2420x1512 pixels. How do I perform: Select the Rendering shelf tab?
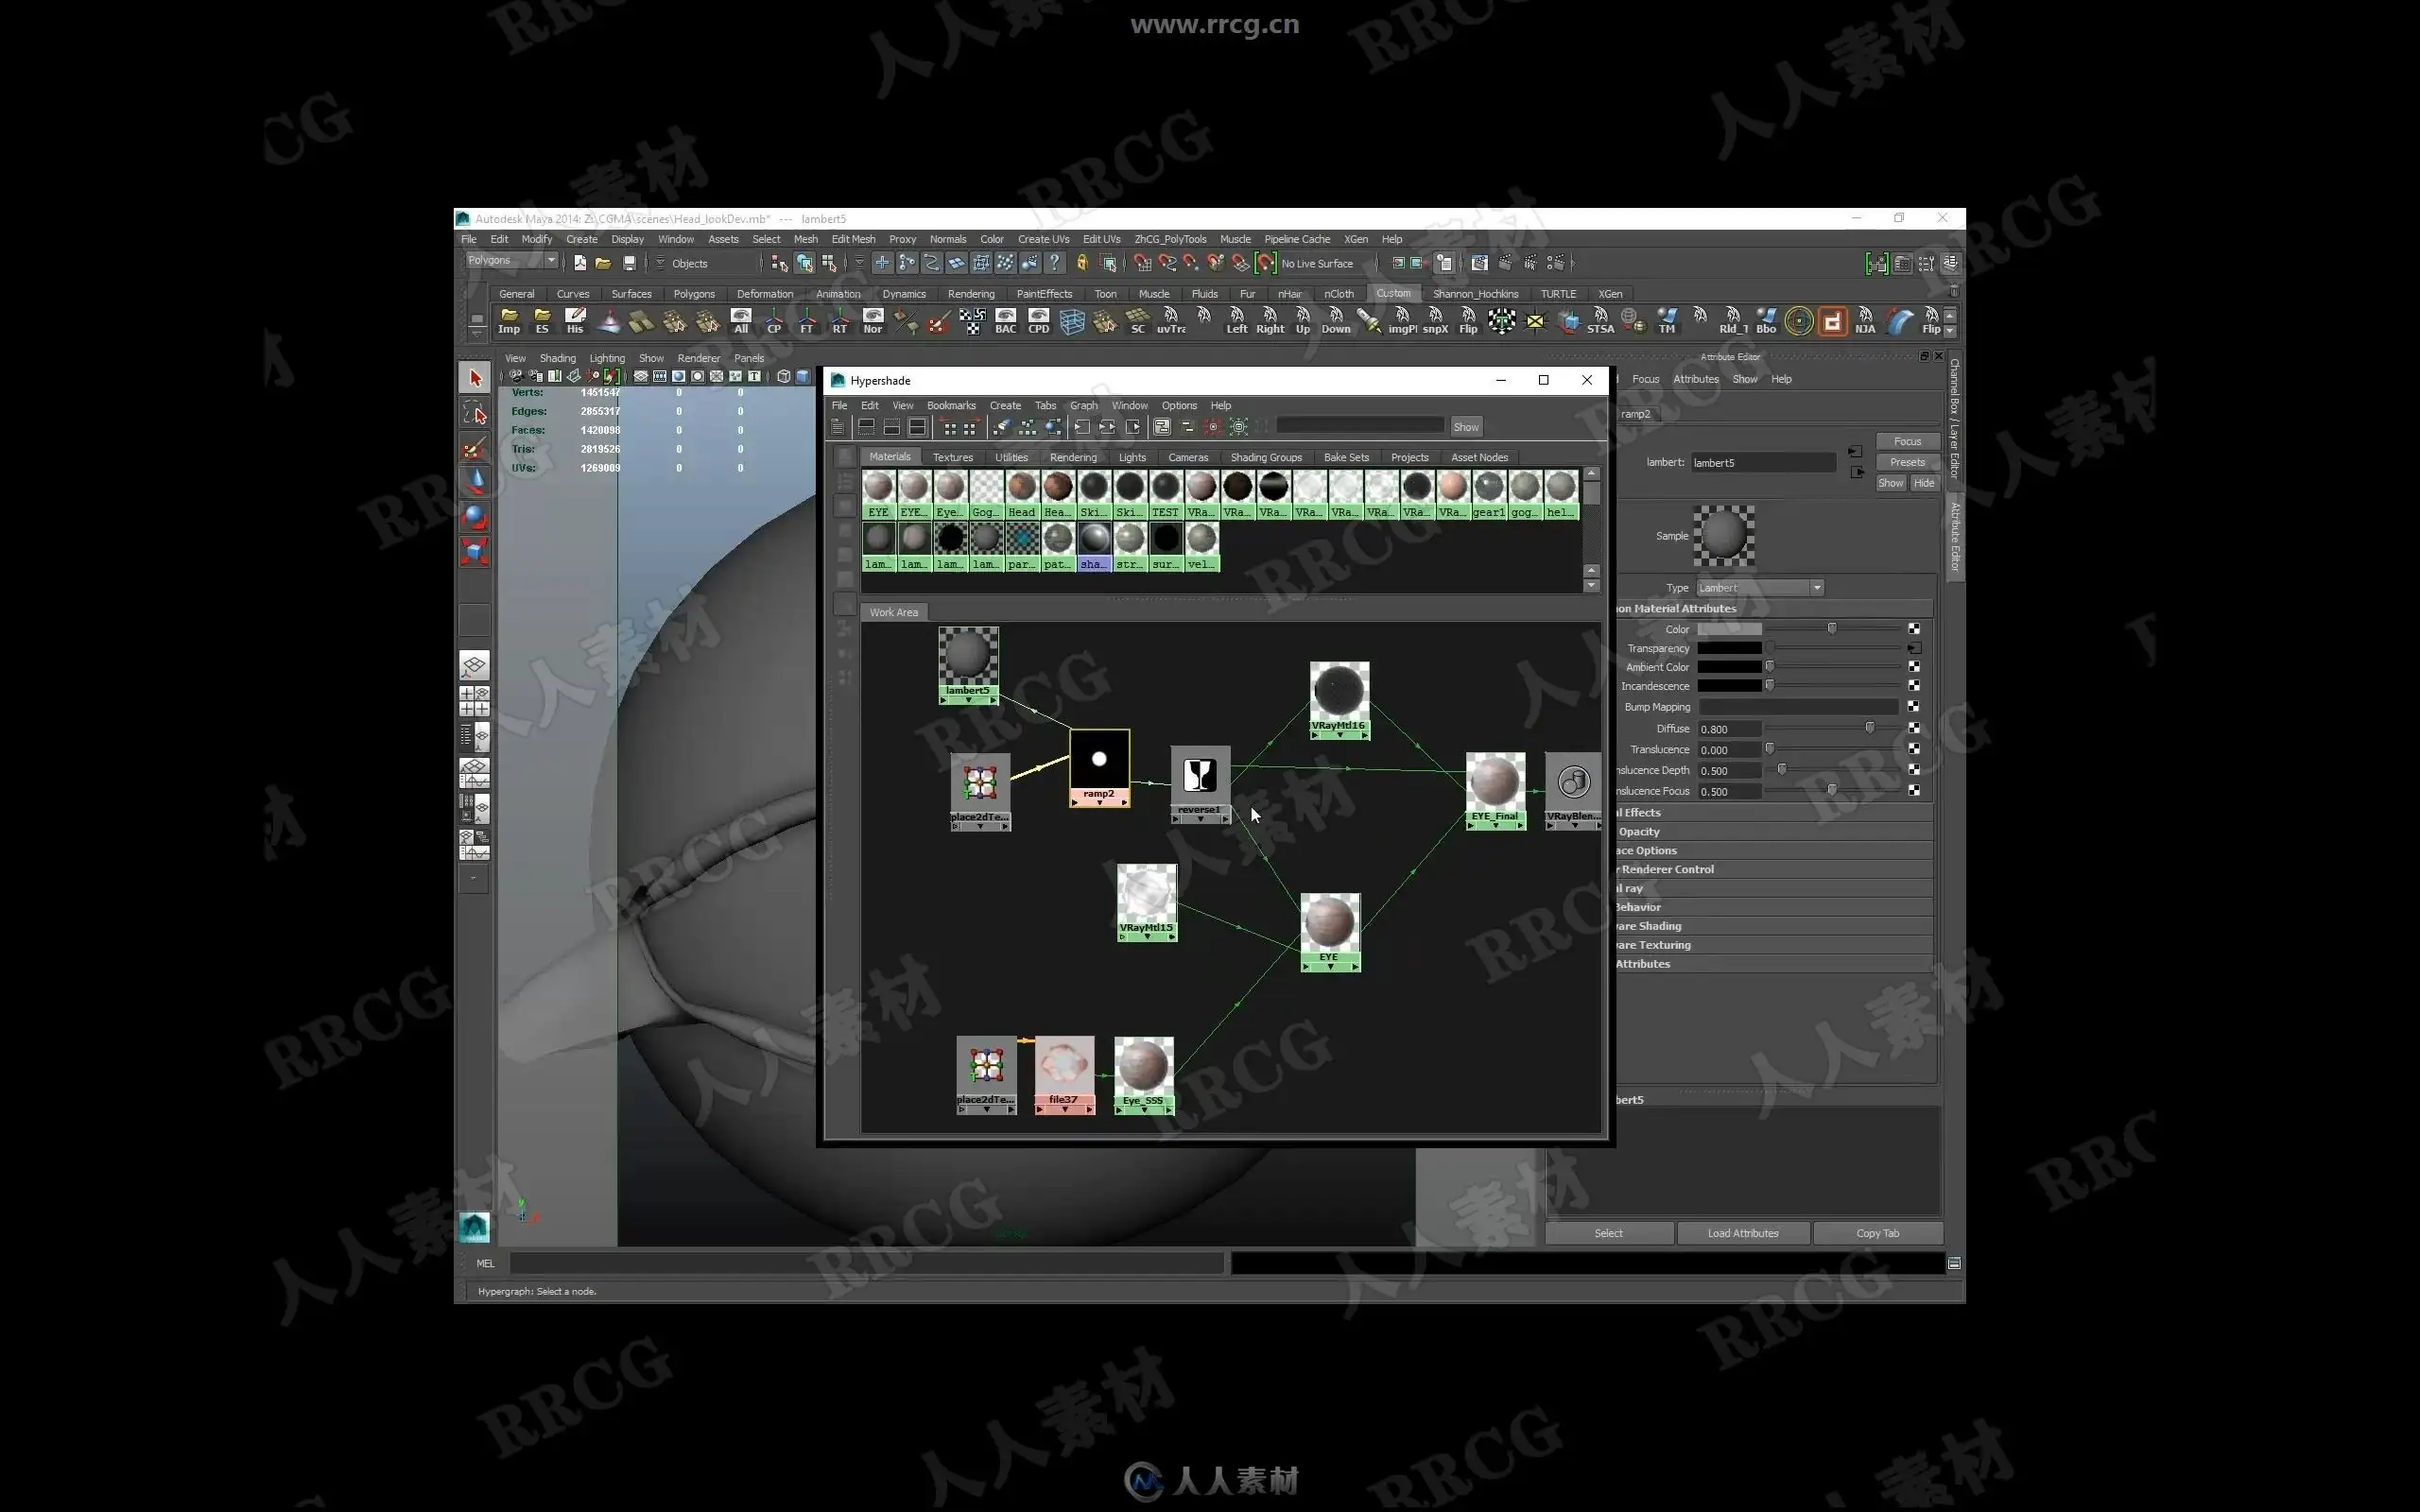pyautogui.click(x=971, y=294)
